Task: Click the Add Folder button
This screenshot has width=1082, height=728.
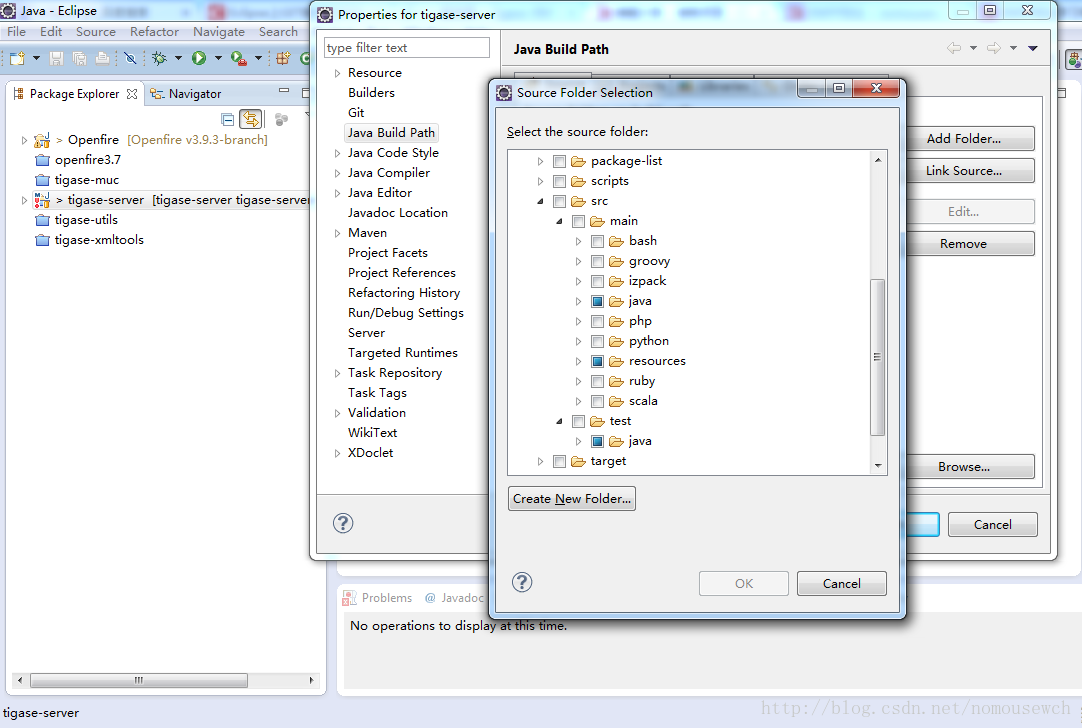Action: (963, 139)
